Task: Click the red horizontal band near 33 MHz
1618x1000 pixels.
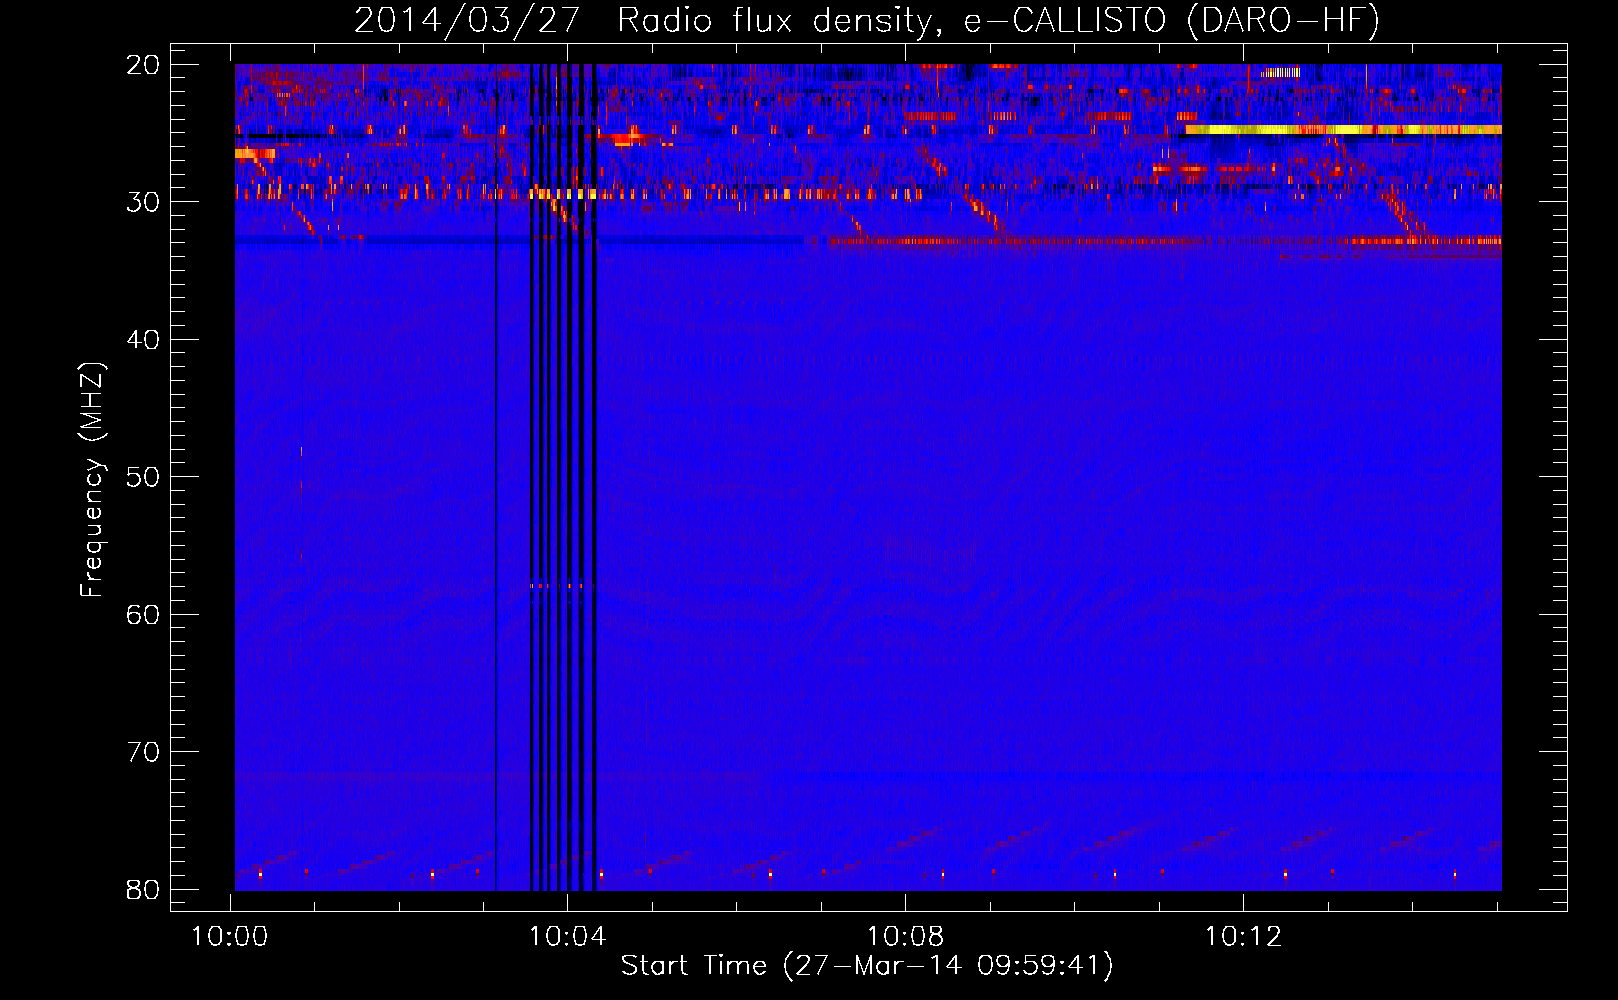Action: (x=1165, y=241)
